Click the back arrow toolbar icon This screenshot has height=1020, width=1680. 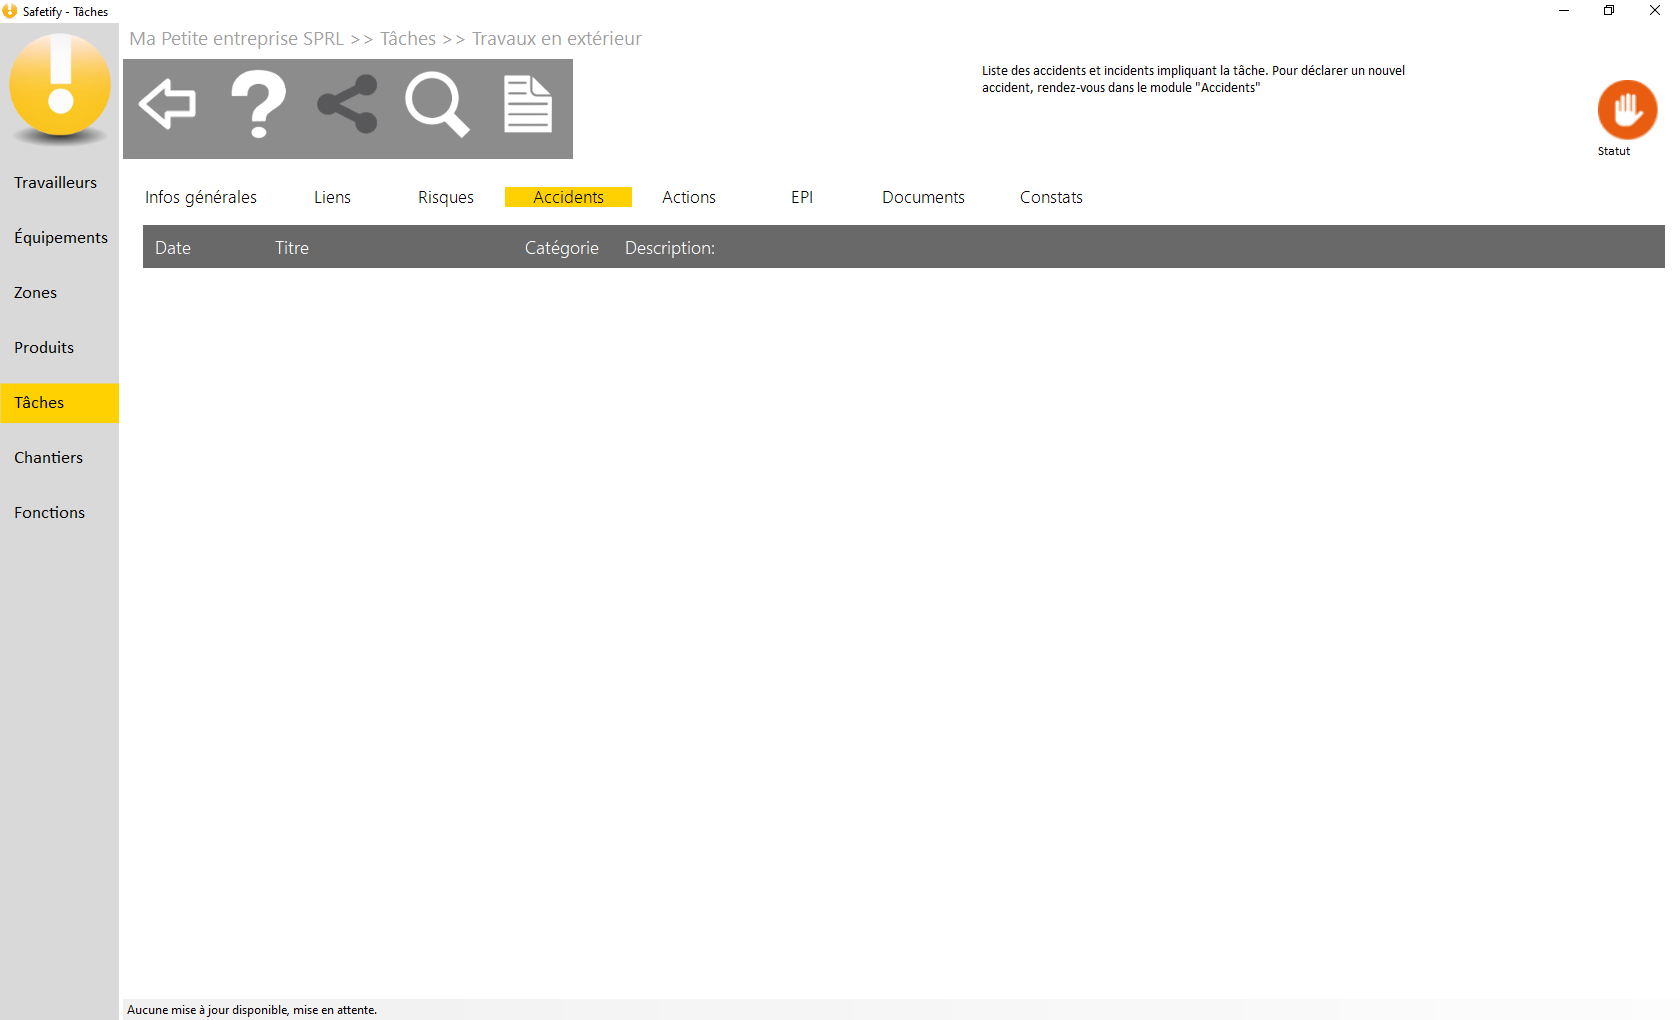click(167, 104)
